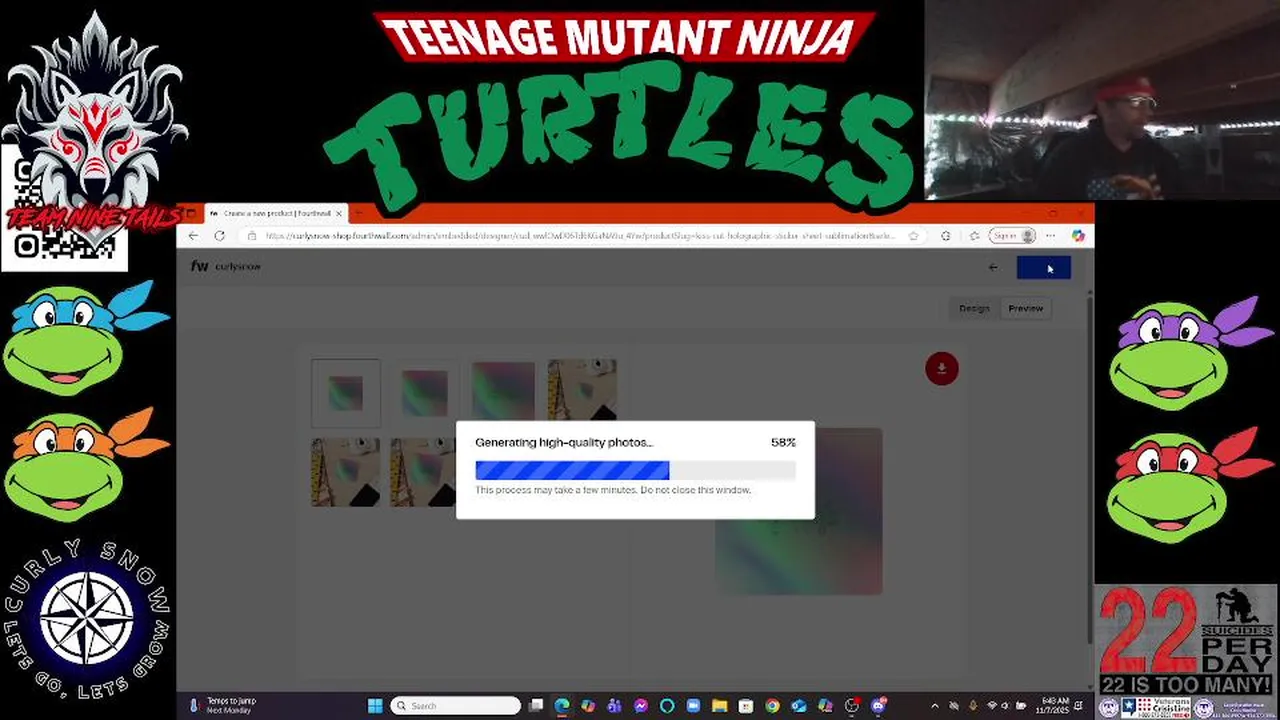Open Outlook from the taskbar
This screenshot has height=720, width=1280.
tap(799, 706)
